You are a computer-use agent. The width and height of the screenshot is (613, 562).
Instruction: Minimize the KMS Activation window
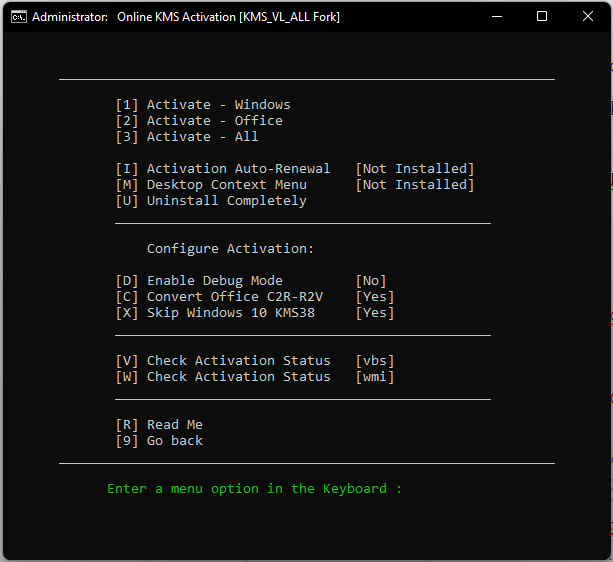[x=496, y=16]
